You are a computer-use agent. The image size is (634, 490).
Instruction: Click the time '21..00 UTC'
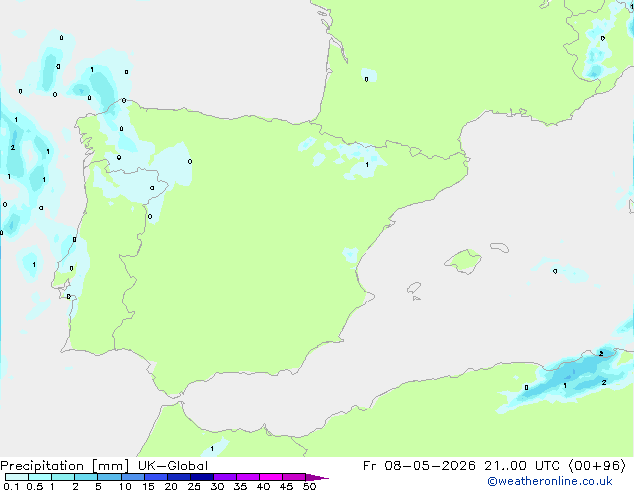click(522, 466)
